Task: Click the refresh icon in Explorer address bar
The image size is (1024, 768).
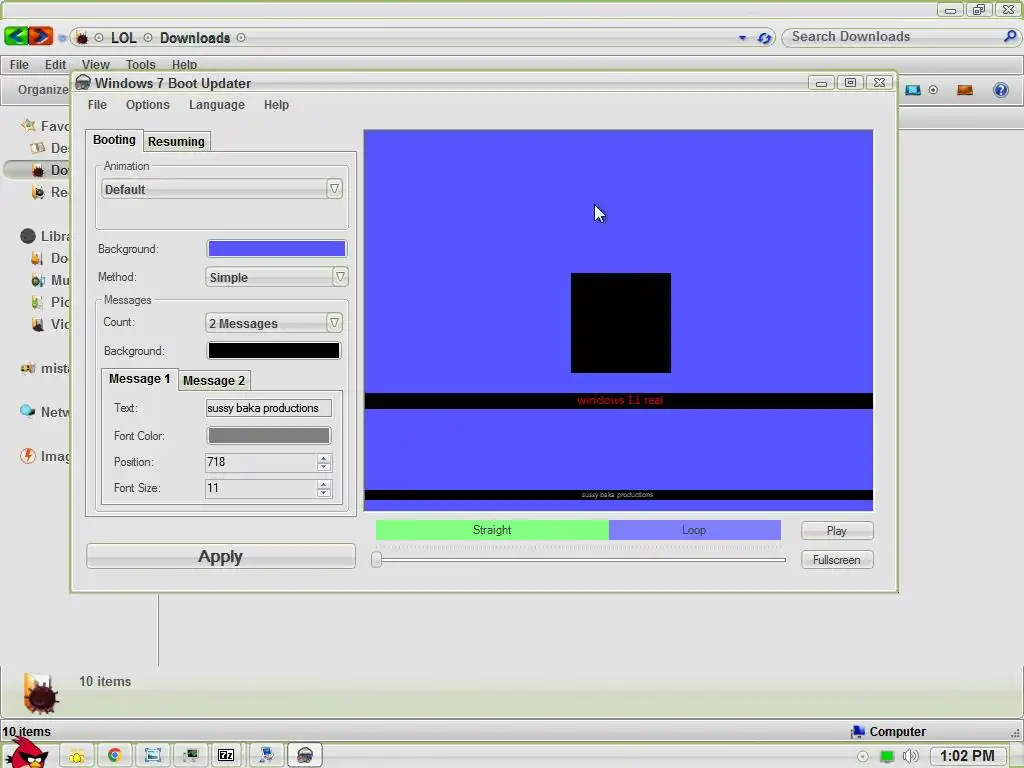Action: 764,38
